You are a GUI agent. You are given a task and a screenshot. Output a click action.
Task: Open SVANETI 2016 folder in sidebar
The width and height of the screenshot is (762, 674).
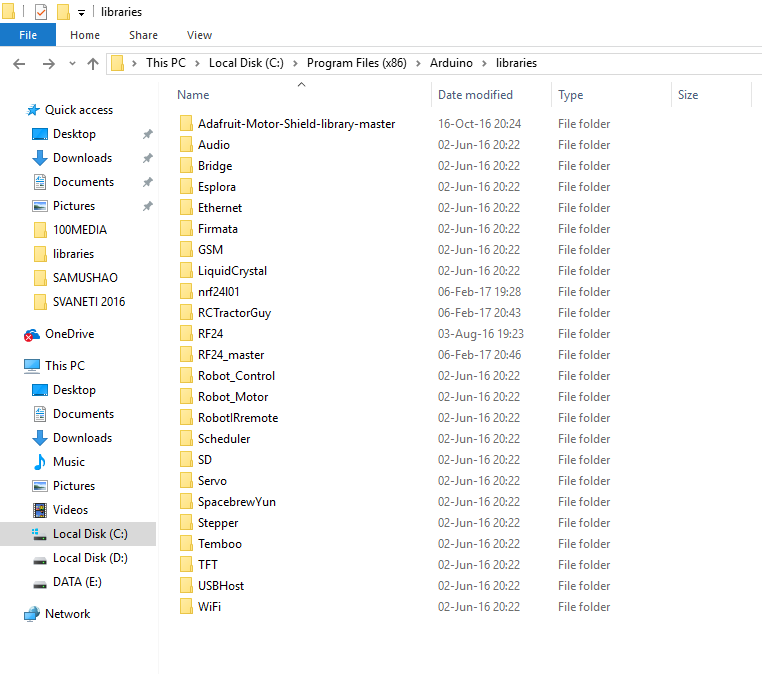click(89, 302)
